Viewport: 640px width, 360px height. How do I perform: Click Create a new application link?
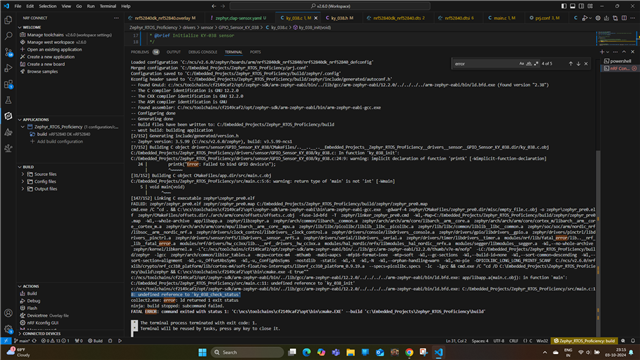[x=51, y=57]
